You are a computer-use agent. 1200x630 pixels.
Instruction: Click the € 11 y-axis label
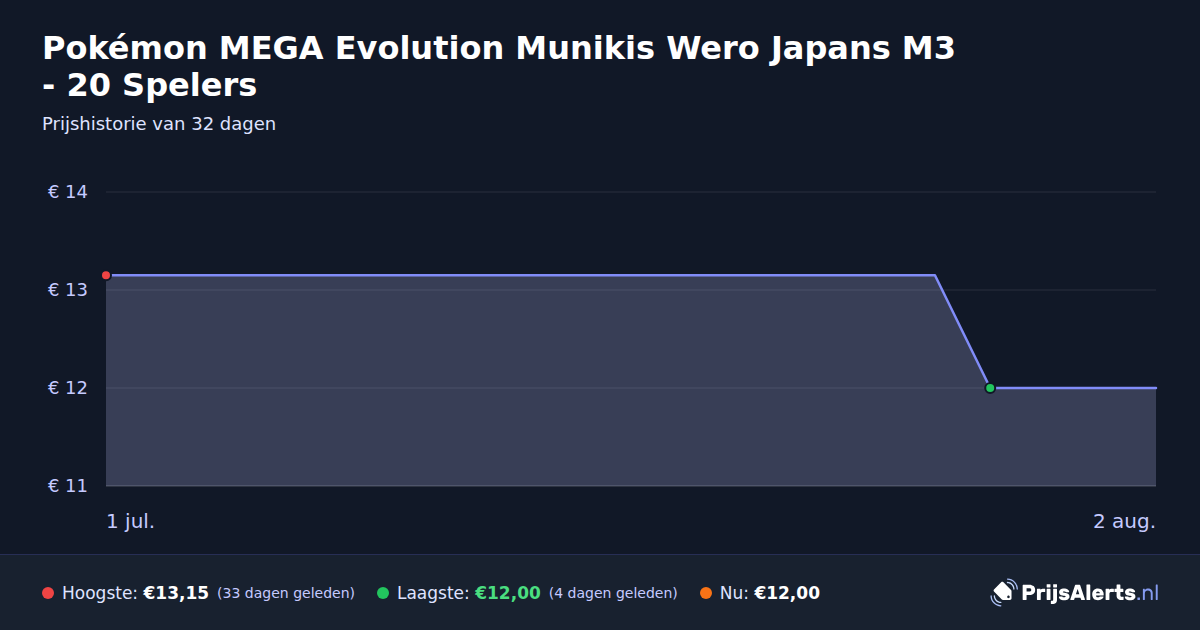(68, 486)
